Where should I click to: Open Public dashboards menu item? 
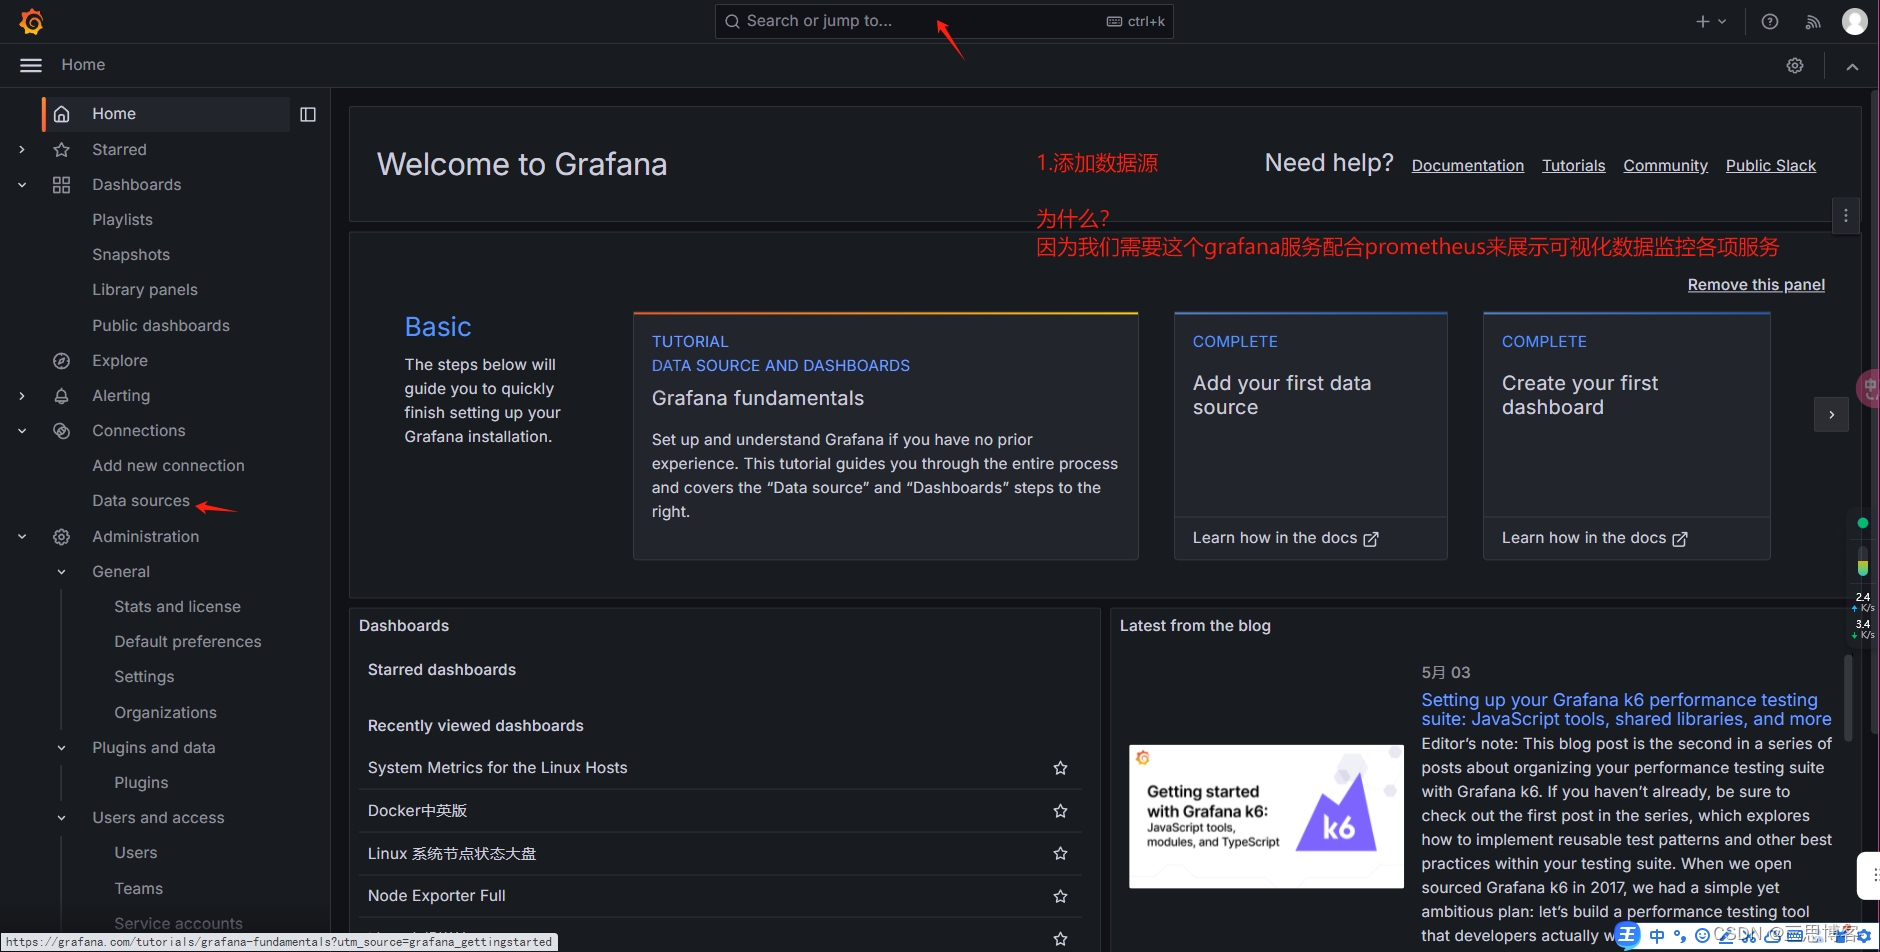161,326
